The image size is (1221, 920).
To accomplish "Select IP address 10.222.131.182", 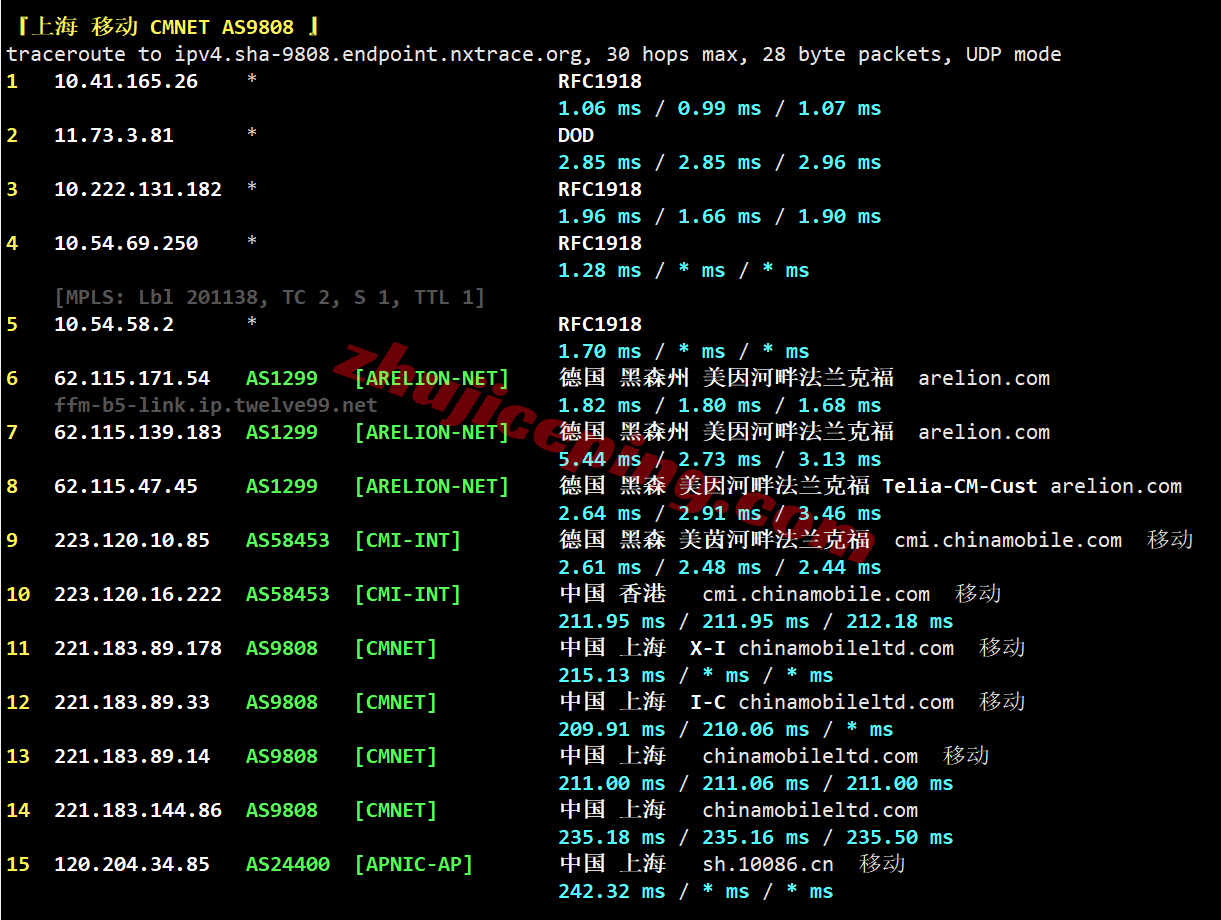I will coord(138,189).
